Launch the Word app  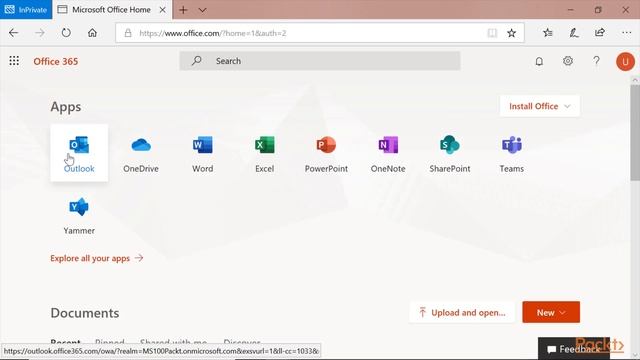point(203,153)
